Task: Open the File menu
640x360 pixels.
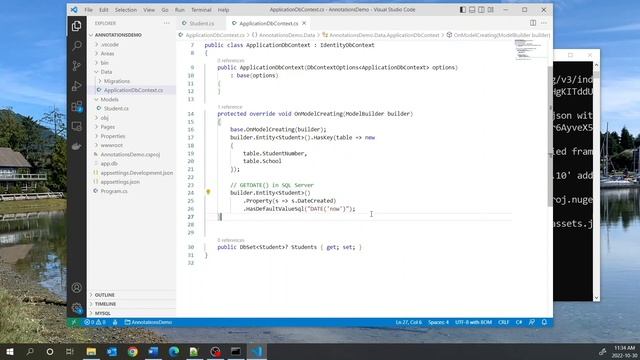Action: click(x=89, y=10)
